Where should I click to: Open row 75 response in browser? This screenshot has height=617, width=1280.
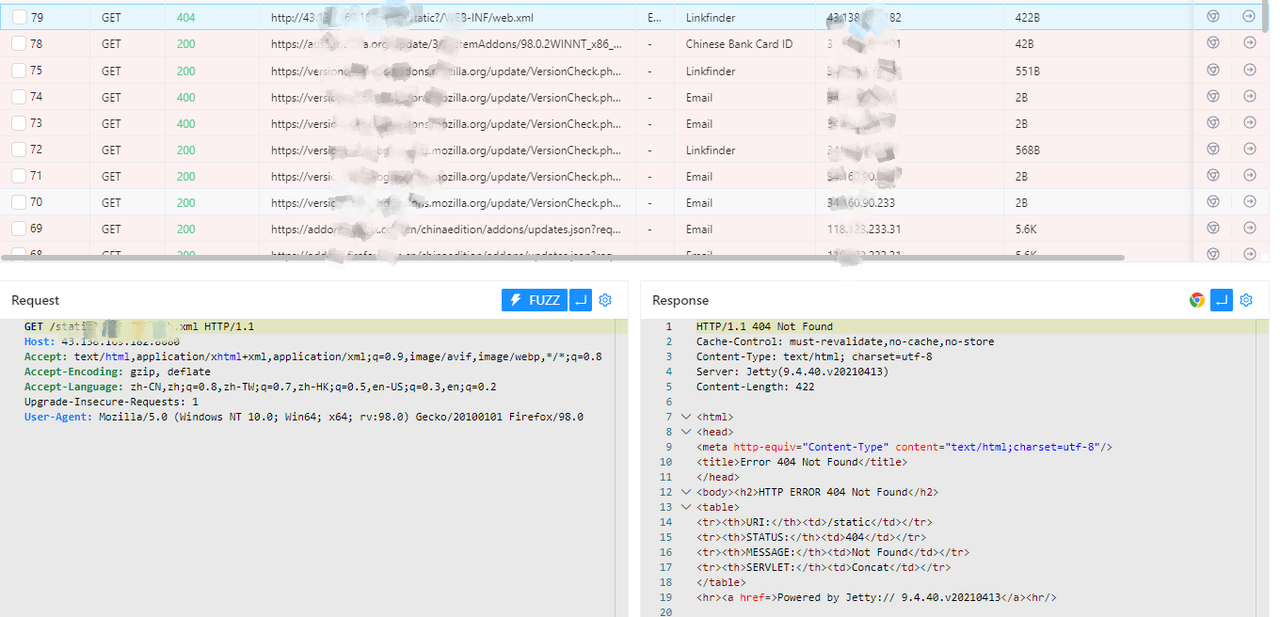pyautogui.click(x=1213, y=70)
